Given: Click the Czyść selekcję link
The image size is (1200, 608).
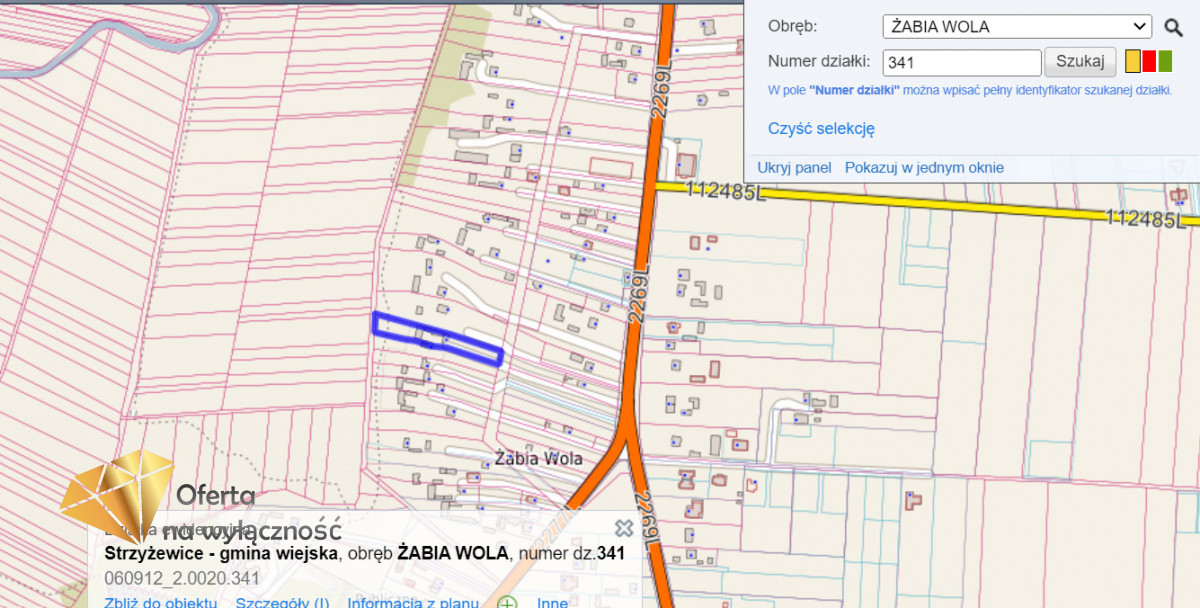Looking at the screenshot, I should [x=822, y=128].
